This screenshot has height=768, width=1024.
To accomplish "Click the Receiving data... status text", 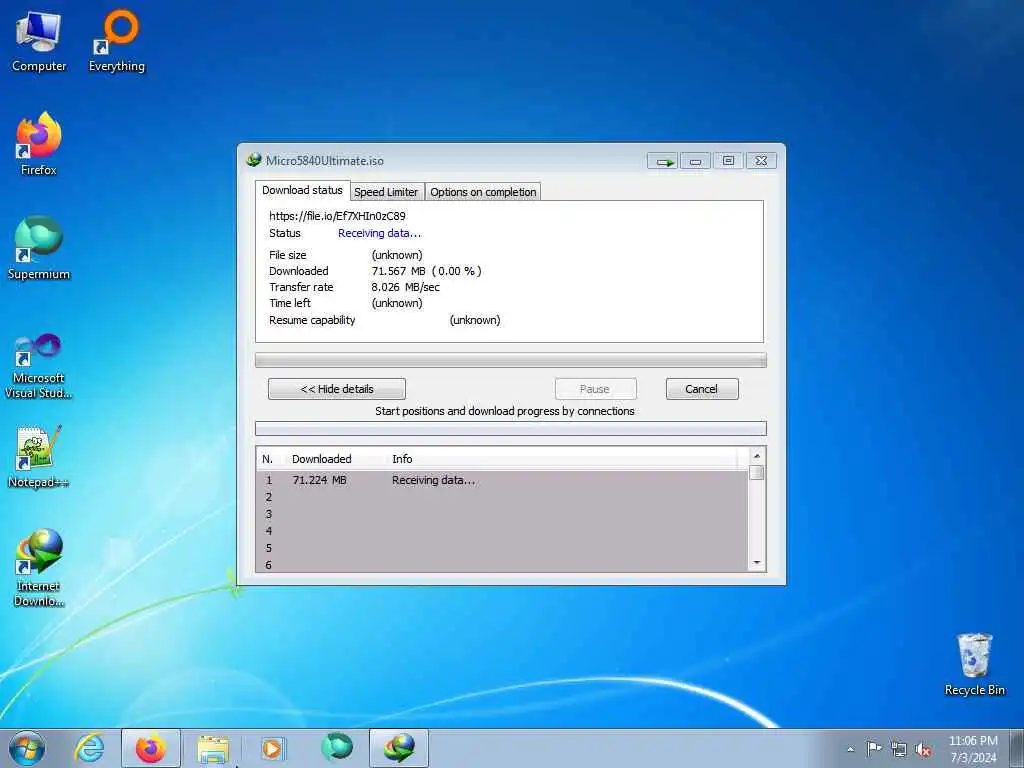I will pos(379,233).
